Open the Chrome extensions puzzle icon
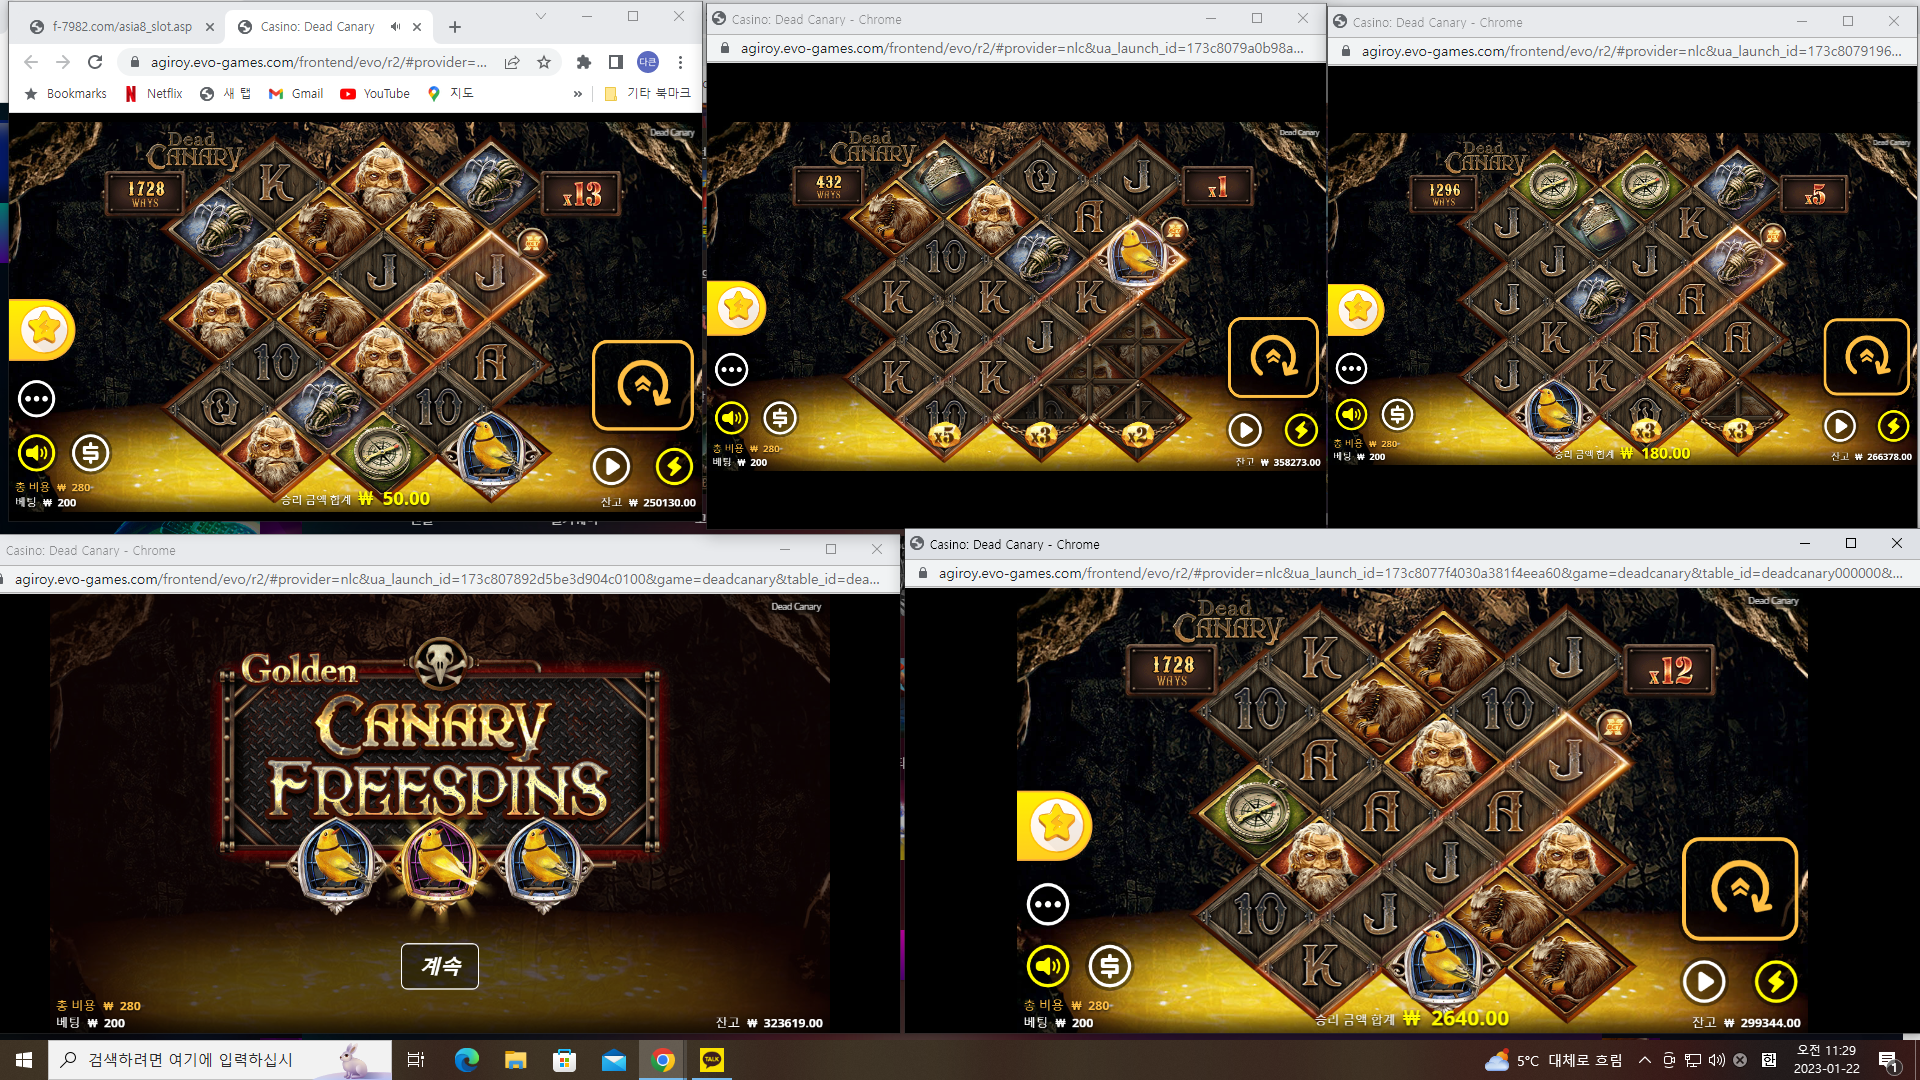Viewport: 1920px width, 1080px height. pyautogui.click(x=584, y=62)
